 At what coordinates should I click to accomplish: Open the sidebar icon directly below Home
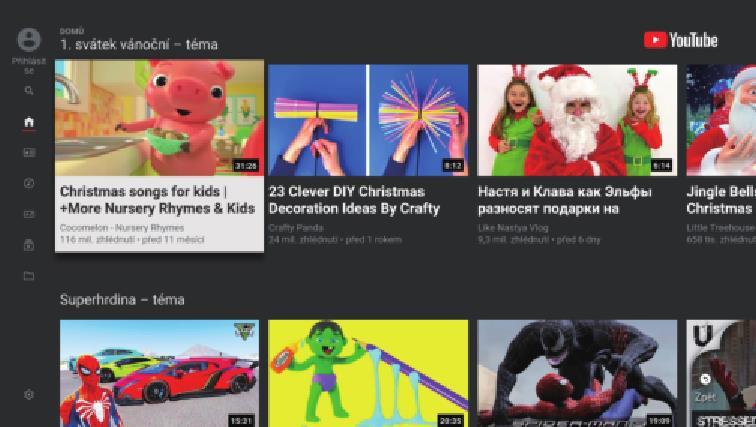click(x=29, y=152)
